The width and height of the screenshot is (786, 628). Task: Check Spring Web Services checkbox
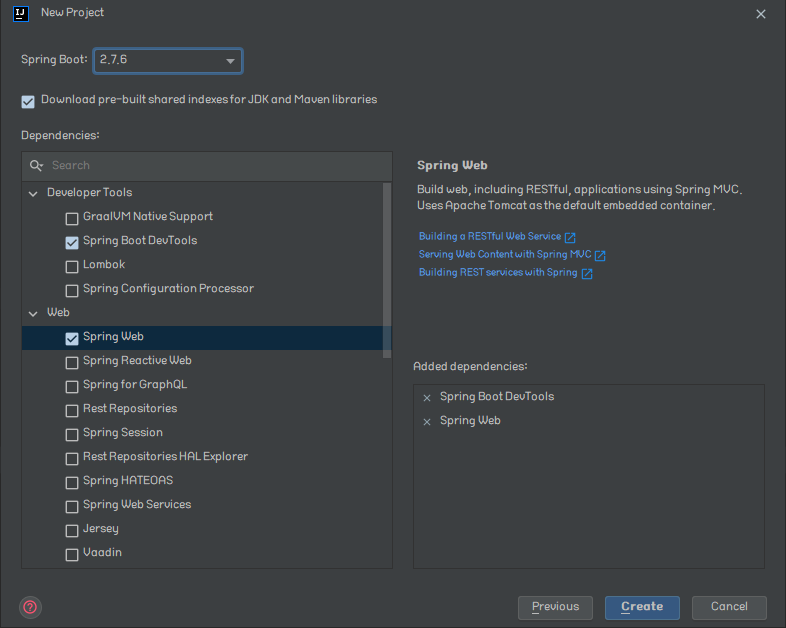[x=72, y=507]
